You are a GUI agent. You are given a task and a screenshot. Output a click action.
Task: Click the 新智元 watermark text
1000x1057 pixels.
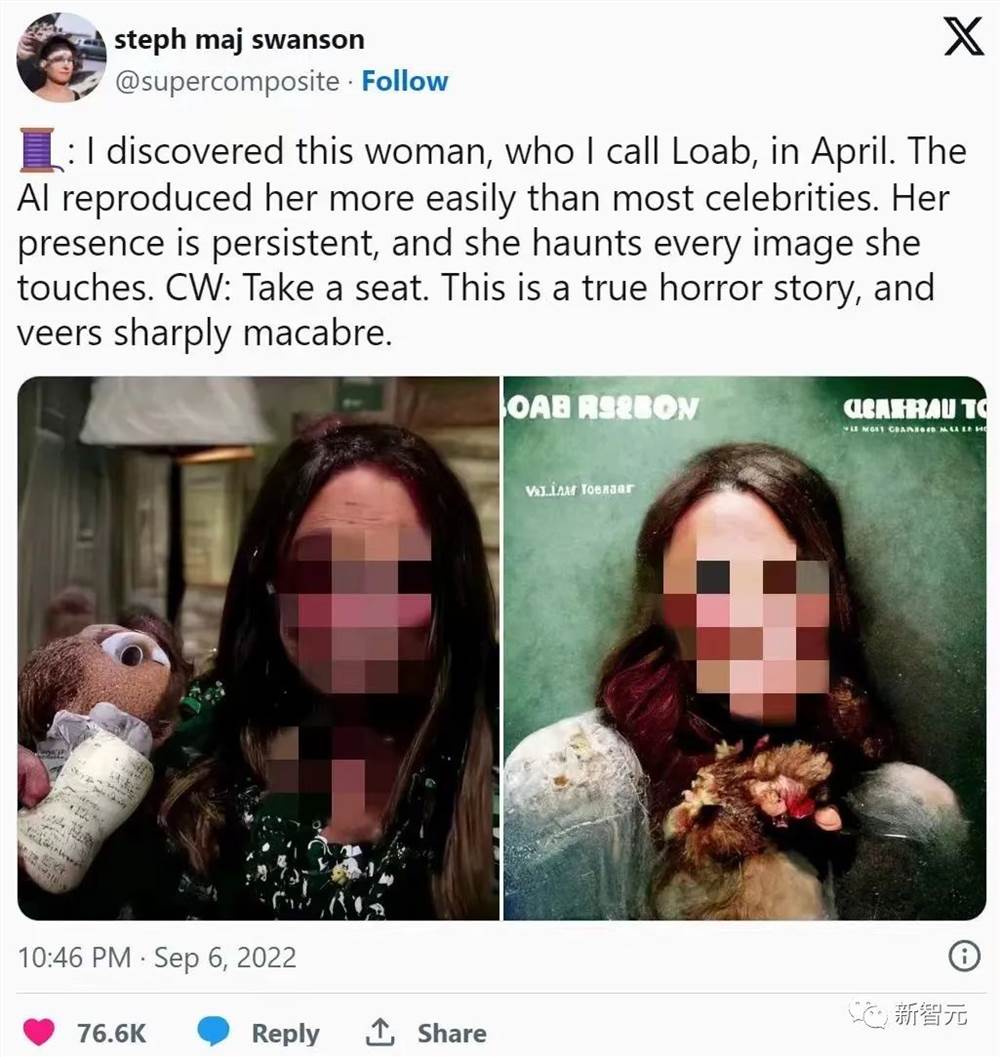pos(931,1014)
